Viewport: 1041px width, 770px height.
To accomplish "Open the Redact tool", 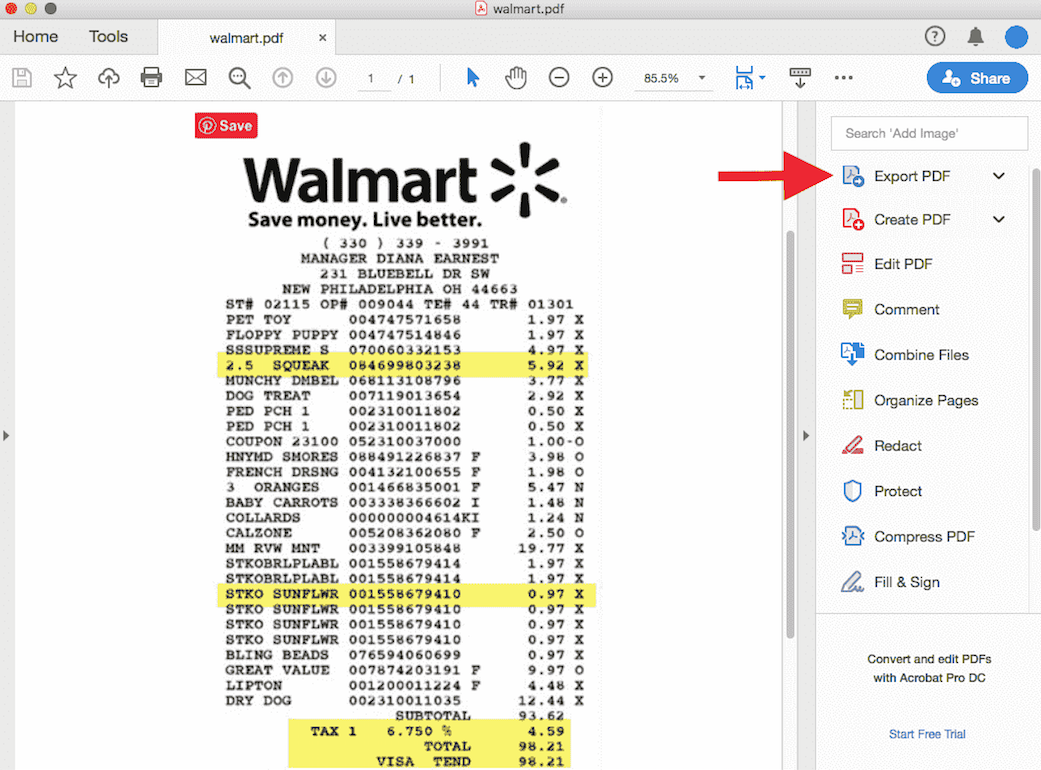I will 882,445.
